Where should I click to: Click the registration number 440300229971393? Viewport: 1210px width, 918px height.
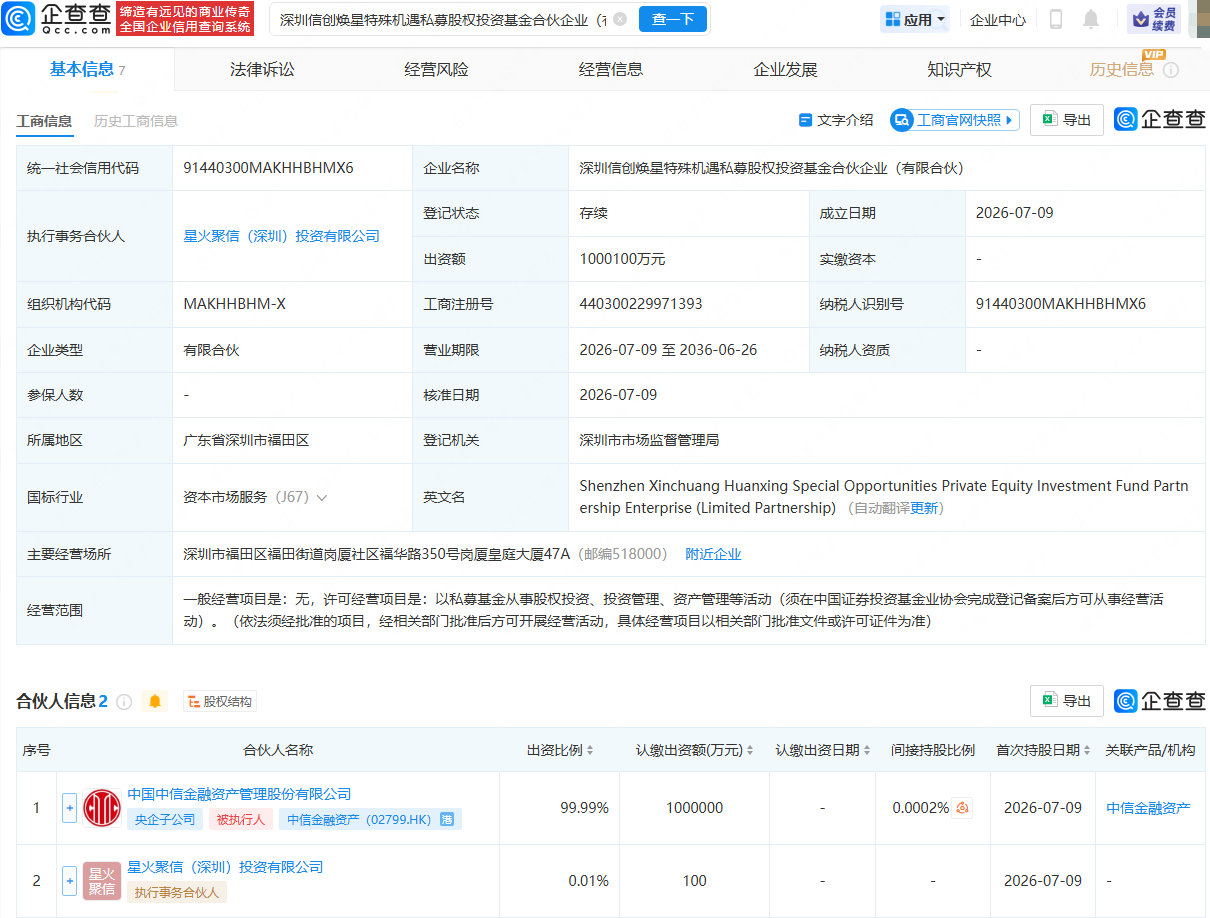[641, 304]
